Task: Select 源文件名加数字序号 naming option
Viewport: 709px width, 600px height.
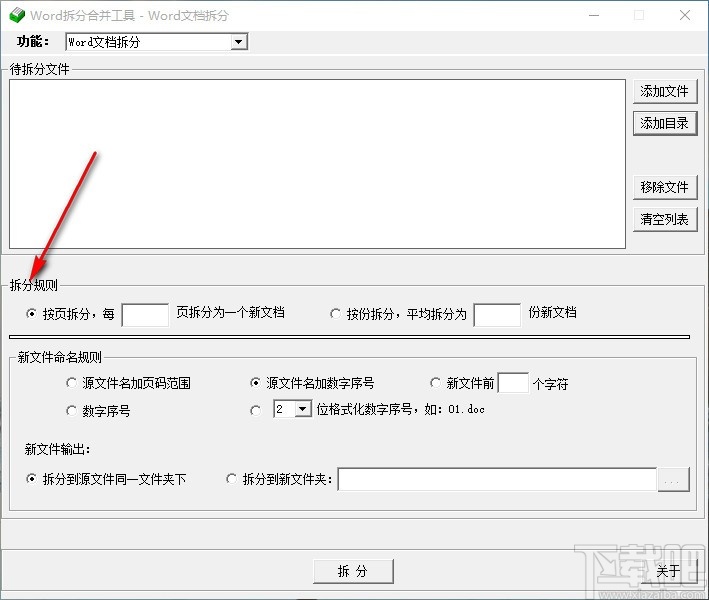Action: point(255,383)
